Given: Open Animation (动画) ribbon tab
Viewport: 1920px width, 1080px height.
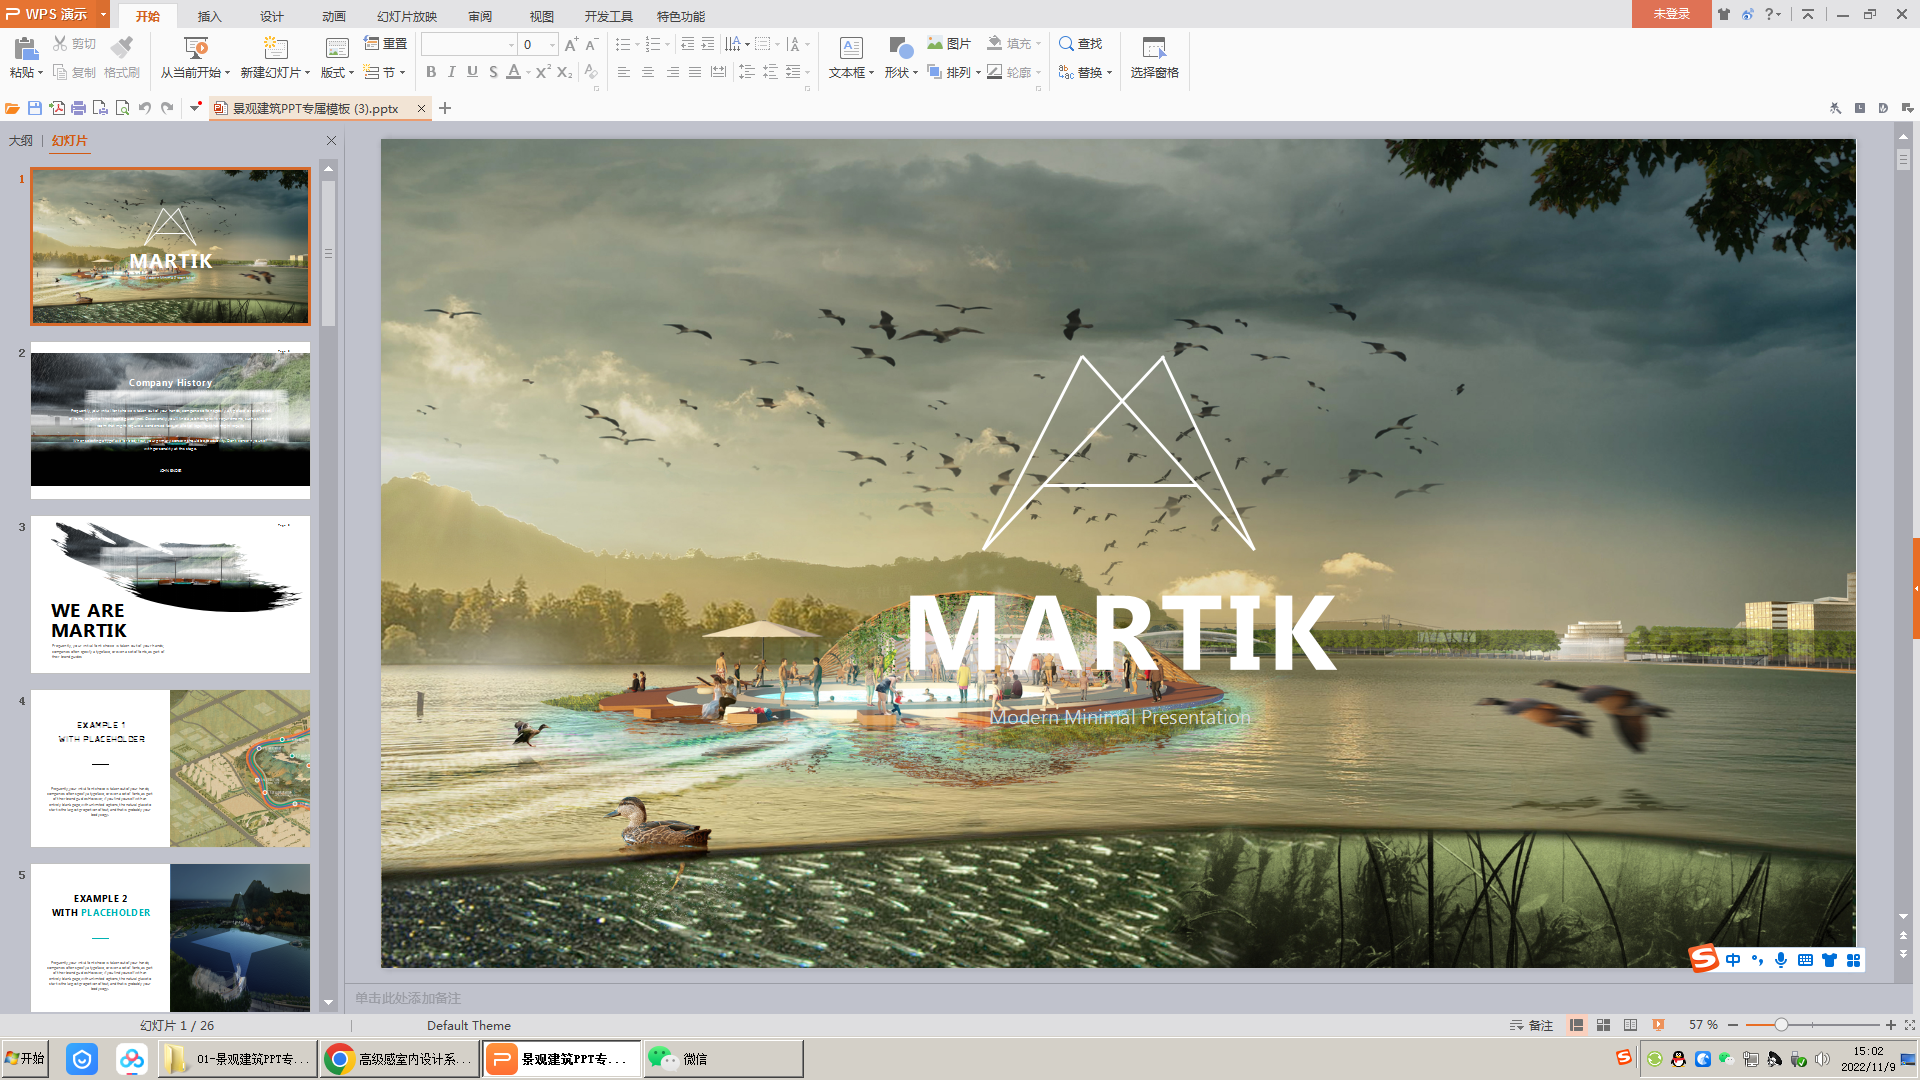Looking at the screenshot, I should tap(333, 16).
